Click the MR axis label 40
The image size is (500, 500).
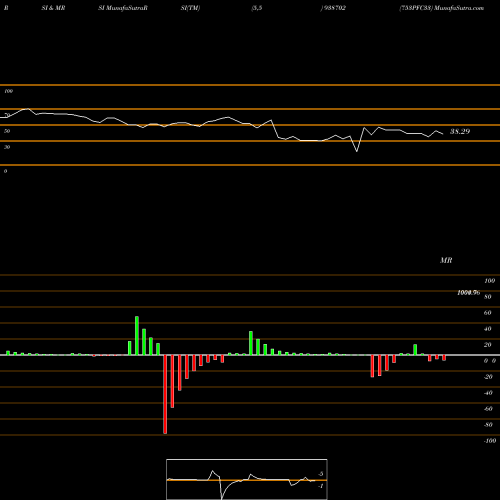(x=488, y=329)
